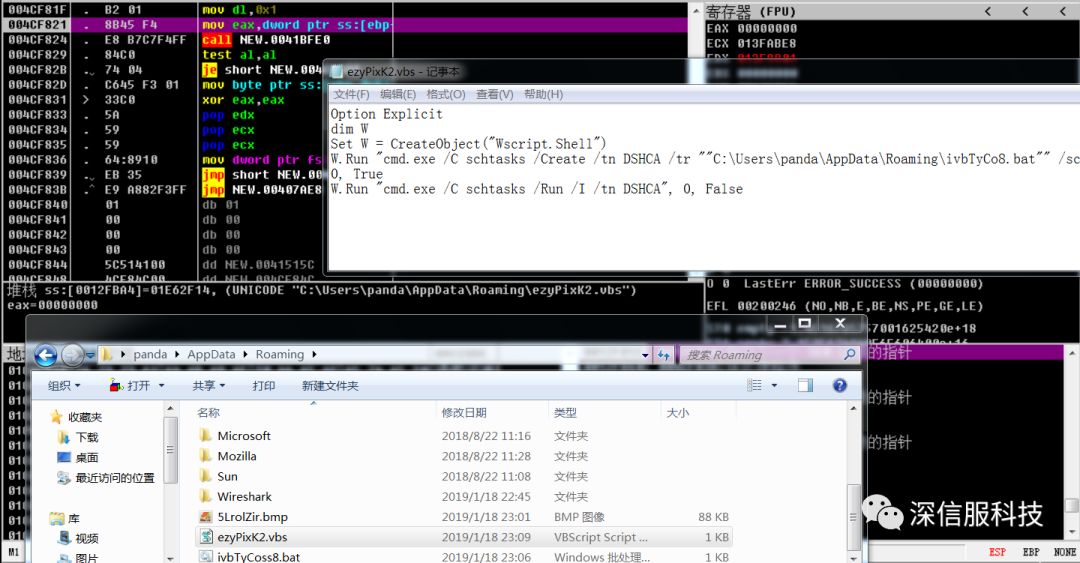
Task: Click the AppData breadcrumb segment
Action: click(211, 354)
